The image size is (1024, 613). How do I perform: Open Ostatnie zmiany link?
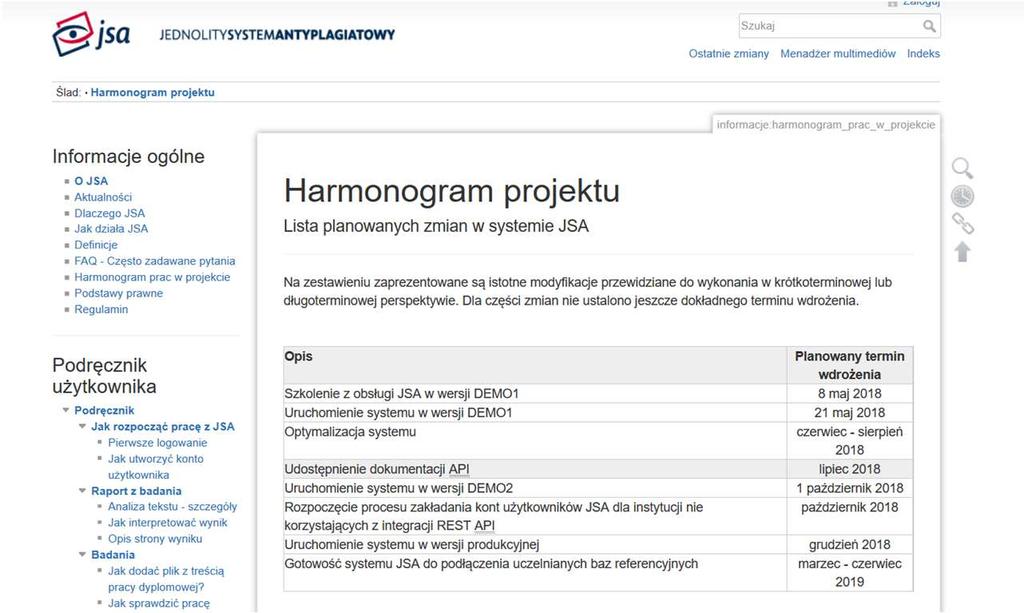point(729,54)
